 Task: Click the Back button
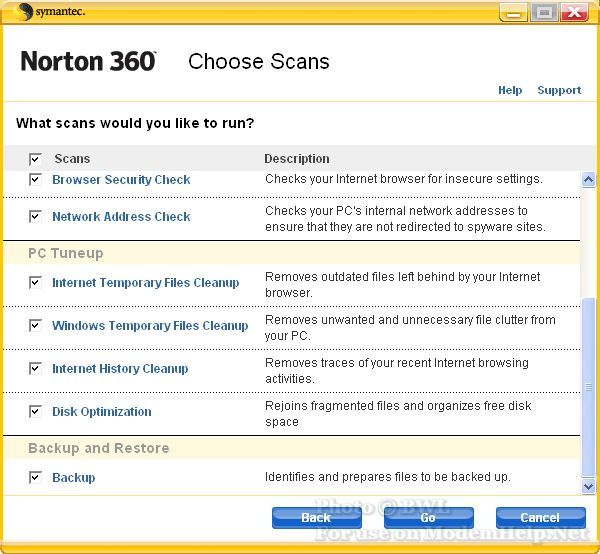click(x=316, y=518)
